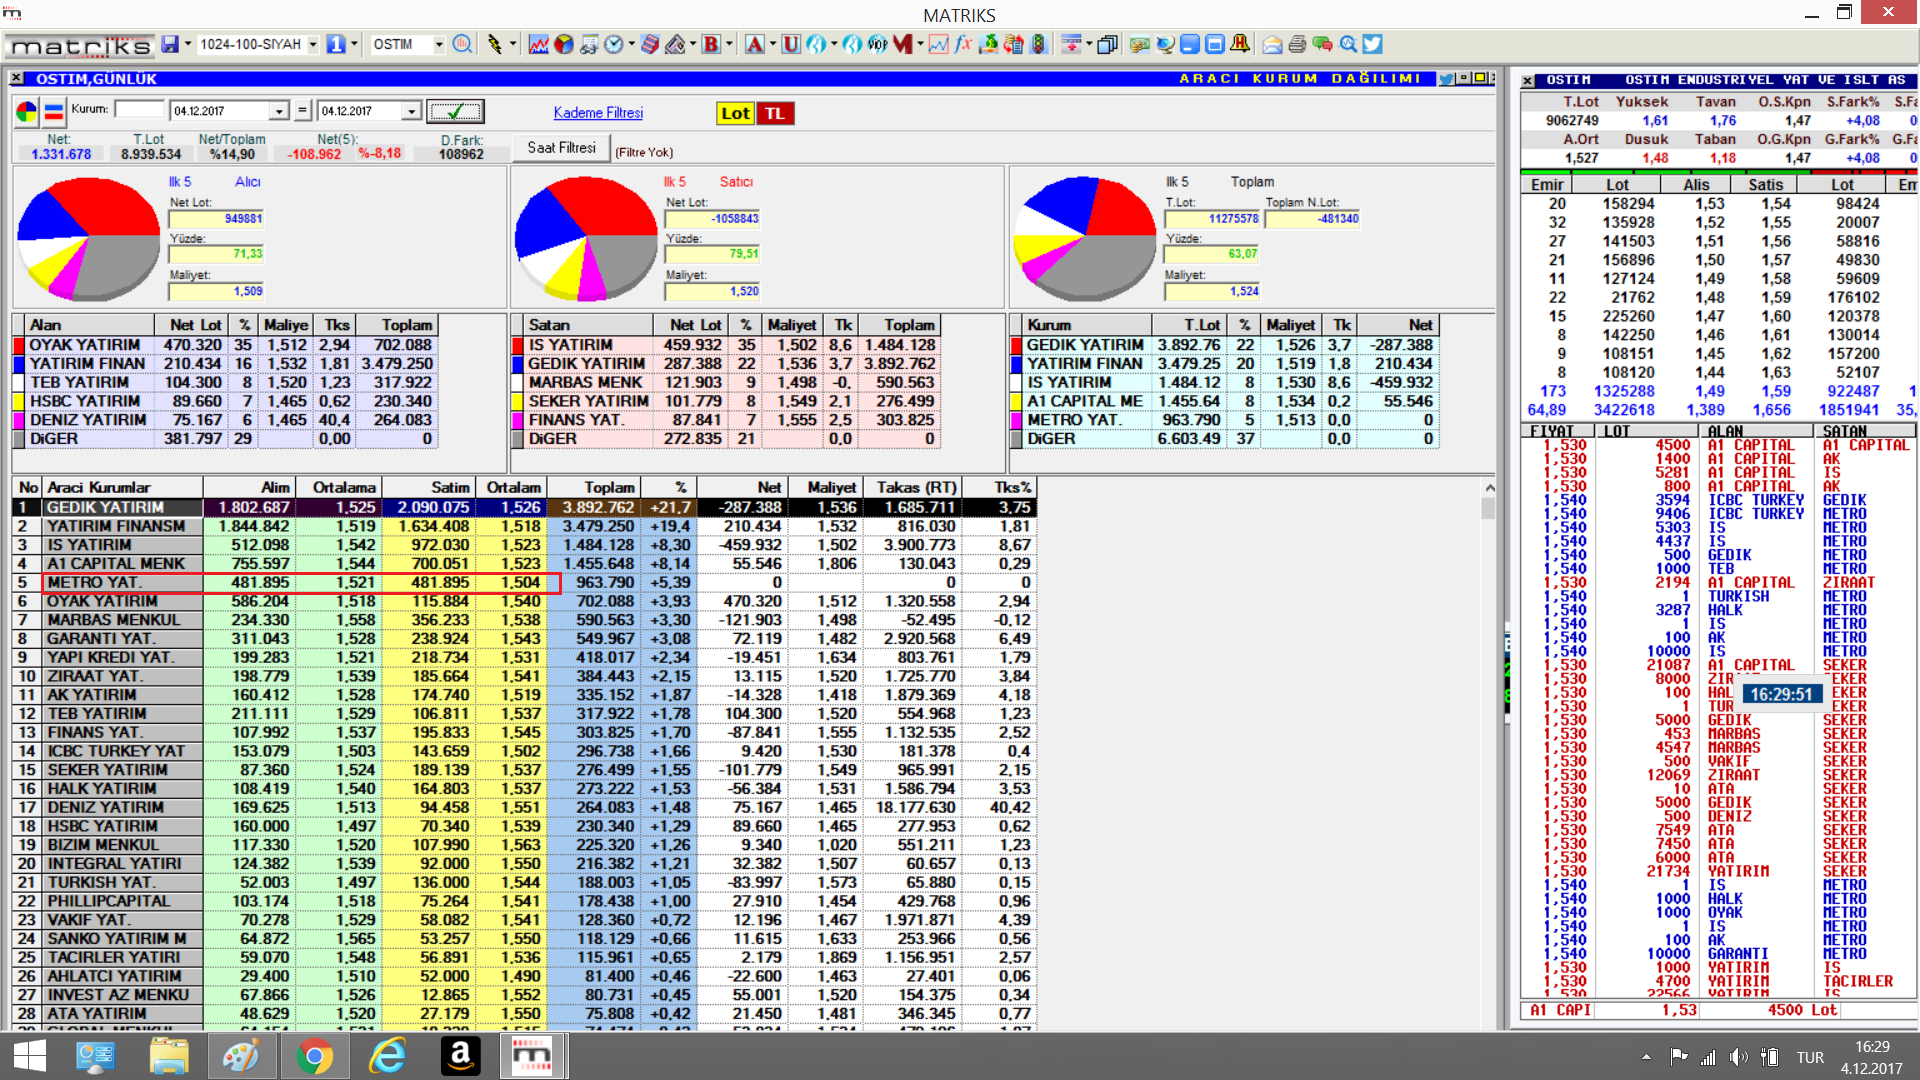Click red swatch beside OYAK YATIRIM buyer
The image size is (1920, 1080).
pyautogui.click(x=18, y=345)
